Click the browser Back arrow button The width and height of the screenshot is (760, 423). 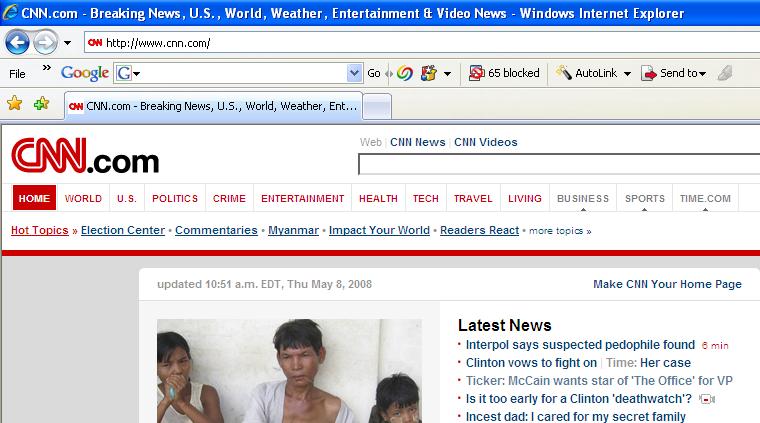[17, 43]
